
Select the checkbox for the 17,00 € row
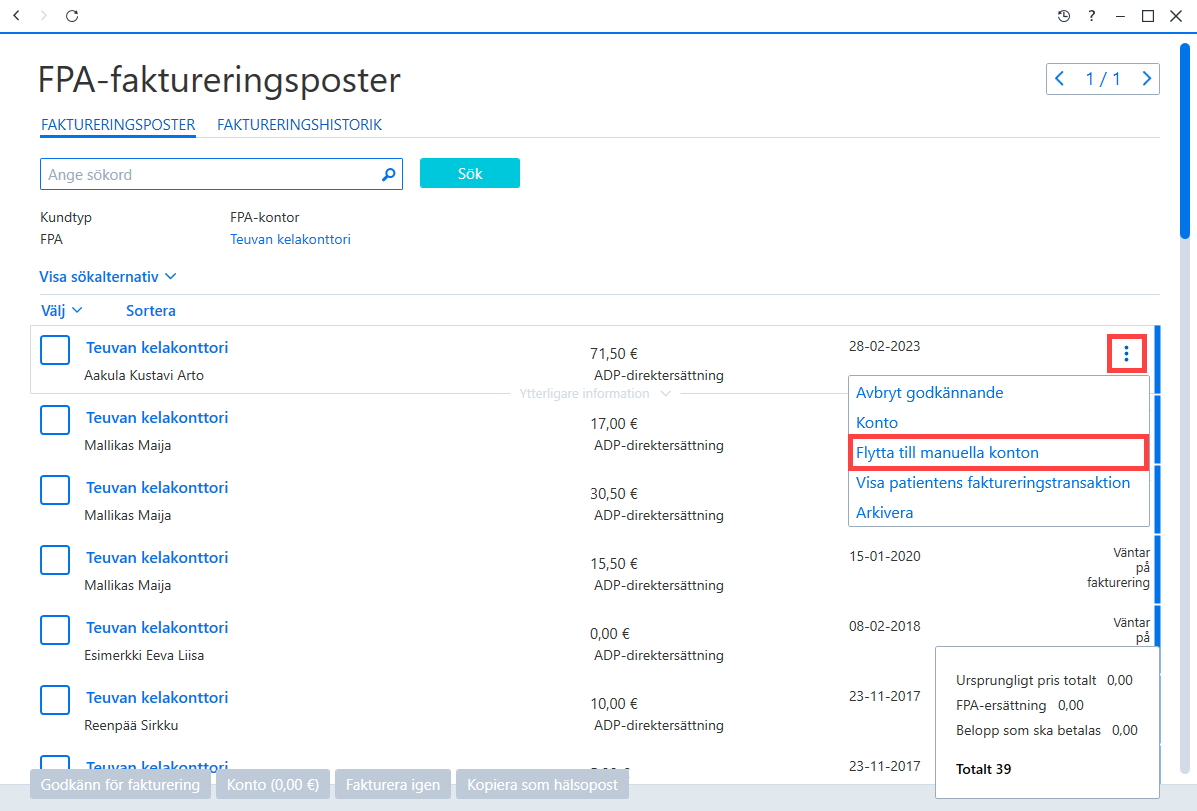(55, 420)
